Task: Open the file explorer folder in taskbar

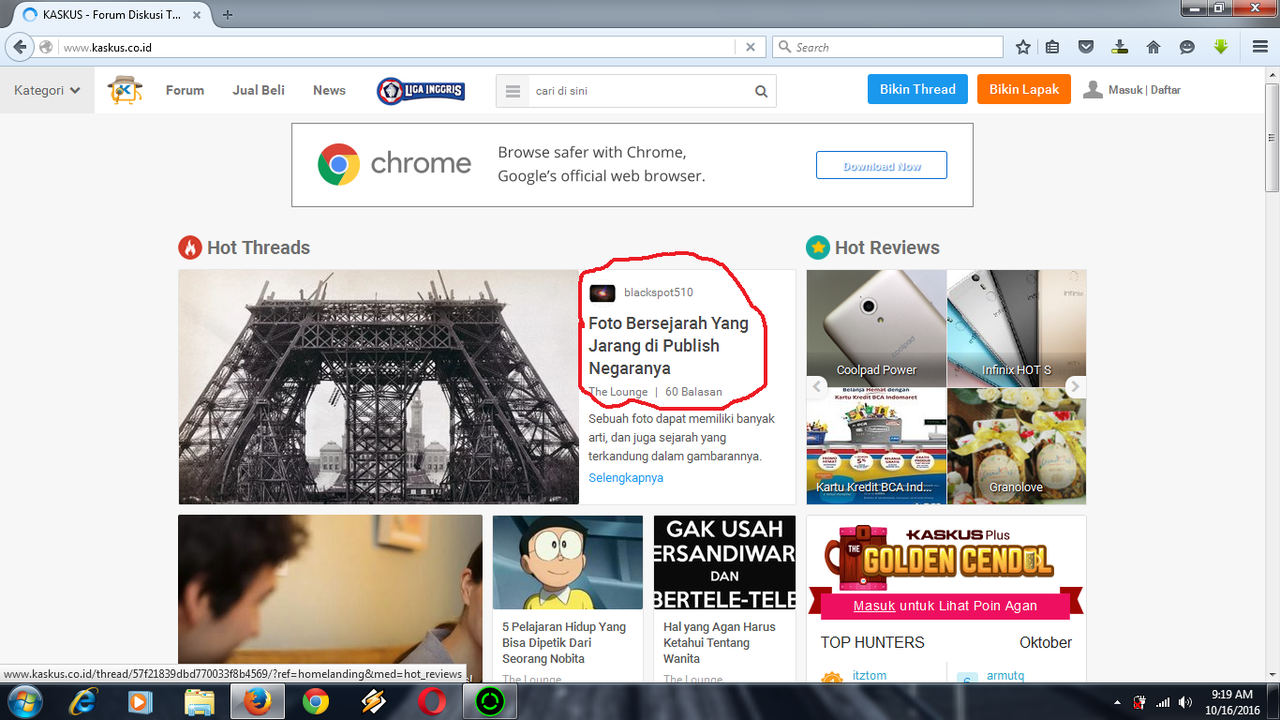Action: coord(200,702)
